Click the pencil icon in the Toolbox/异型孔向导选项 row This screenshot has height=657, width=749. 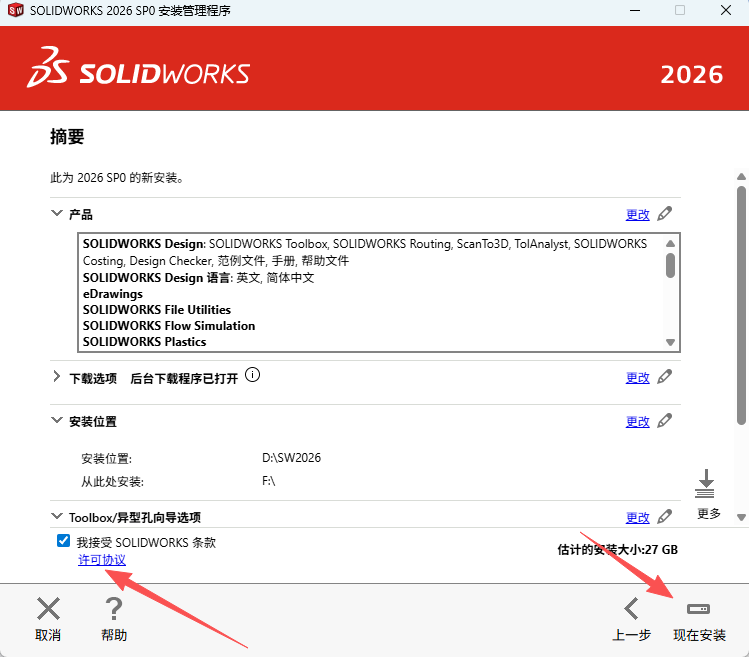(664, 517)
